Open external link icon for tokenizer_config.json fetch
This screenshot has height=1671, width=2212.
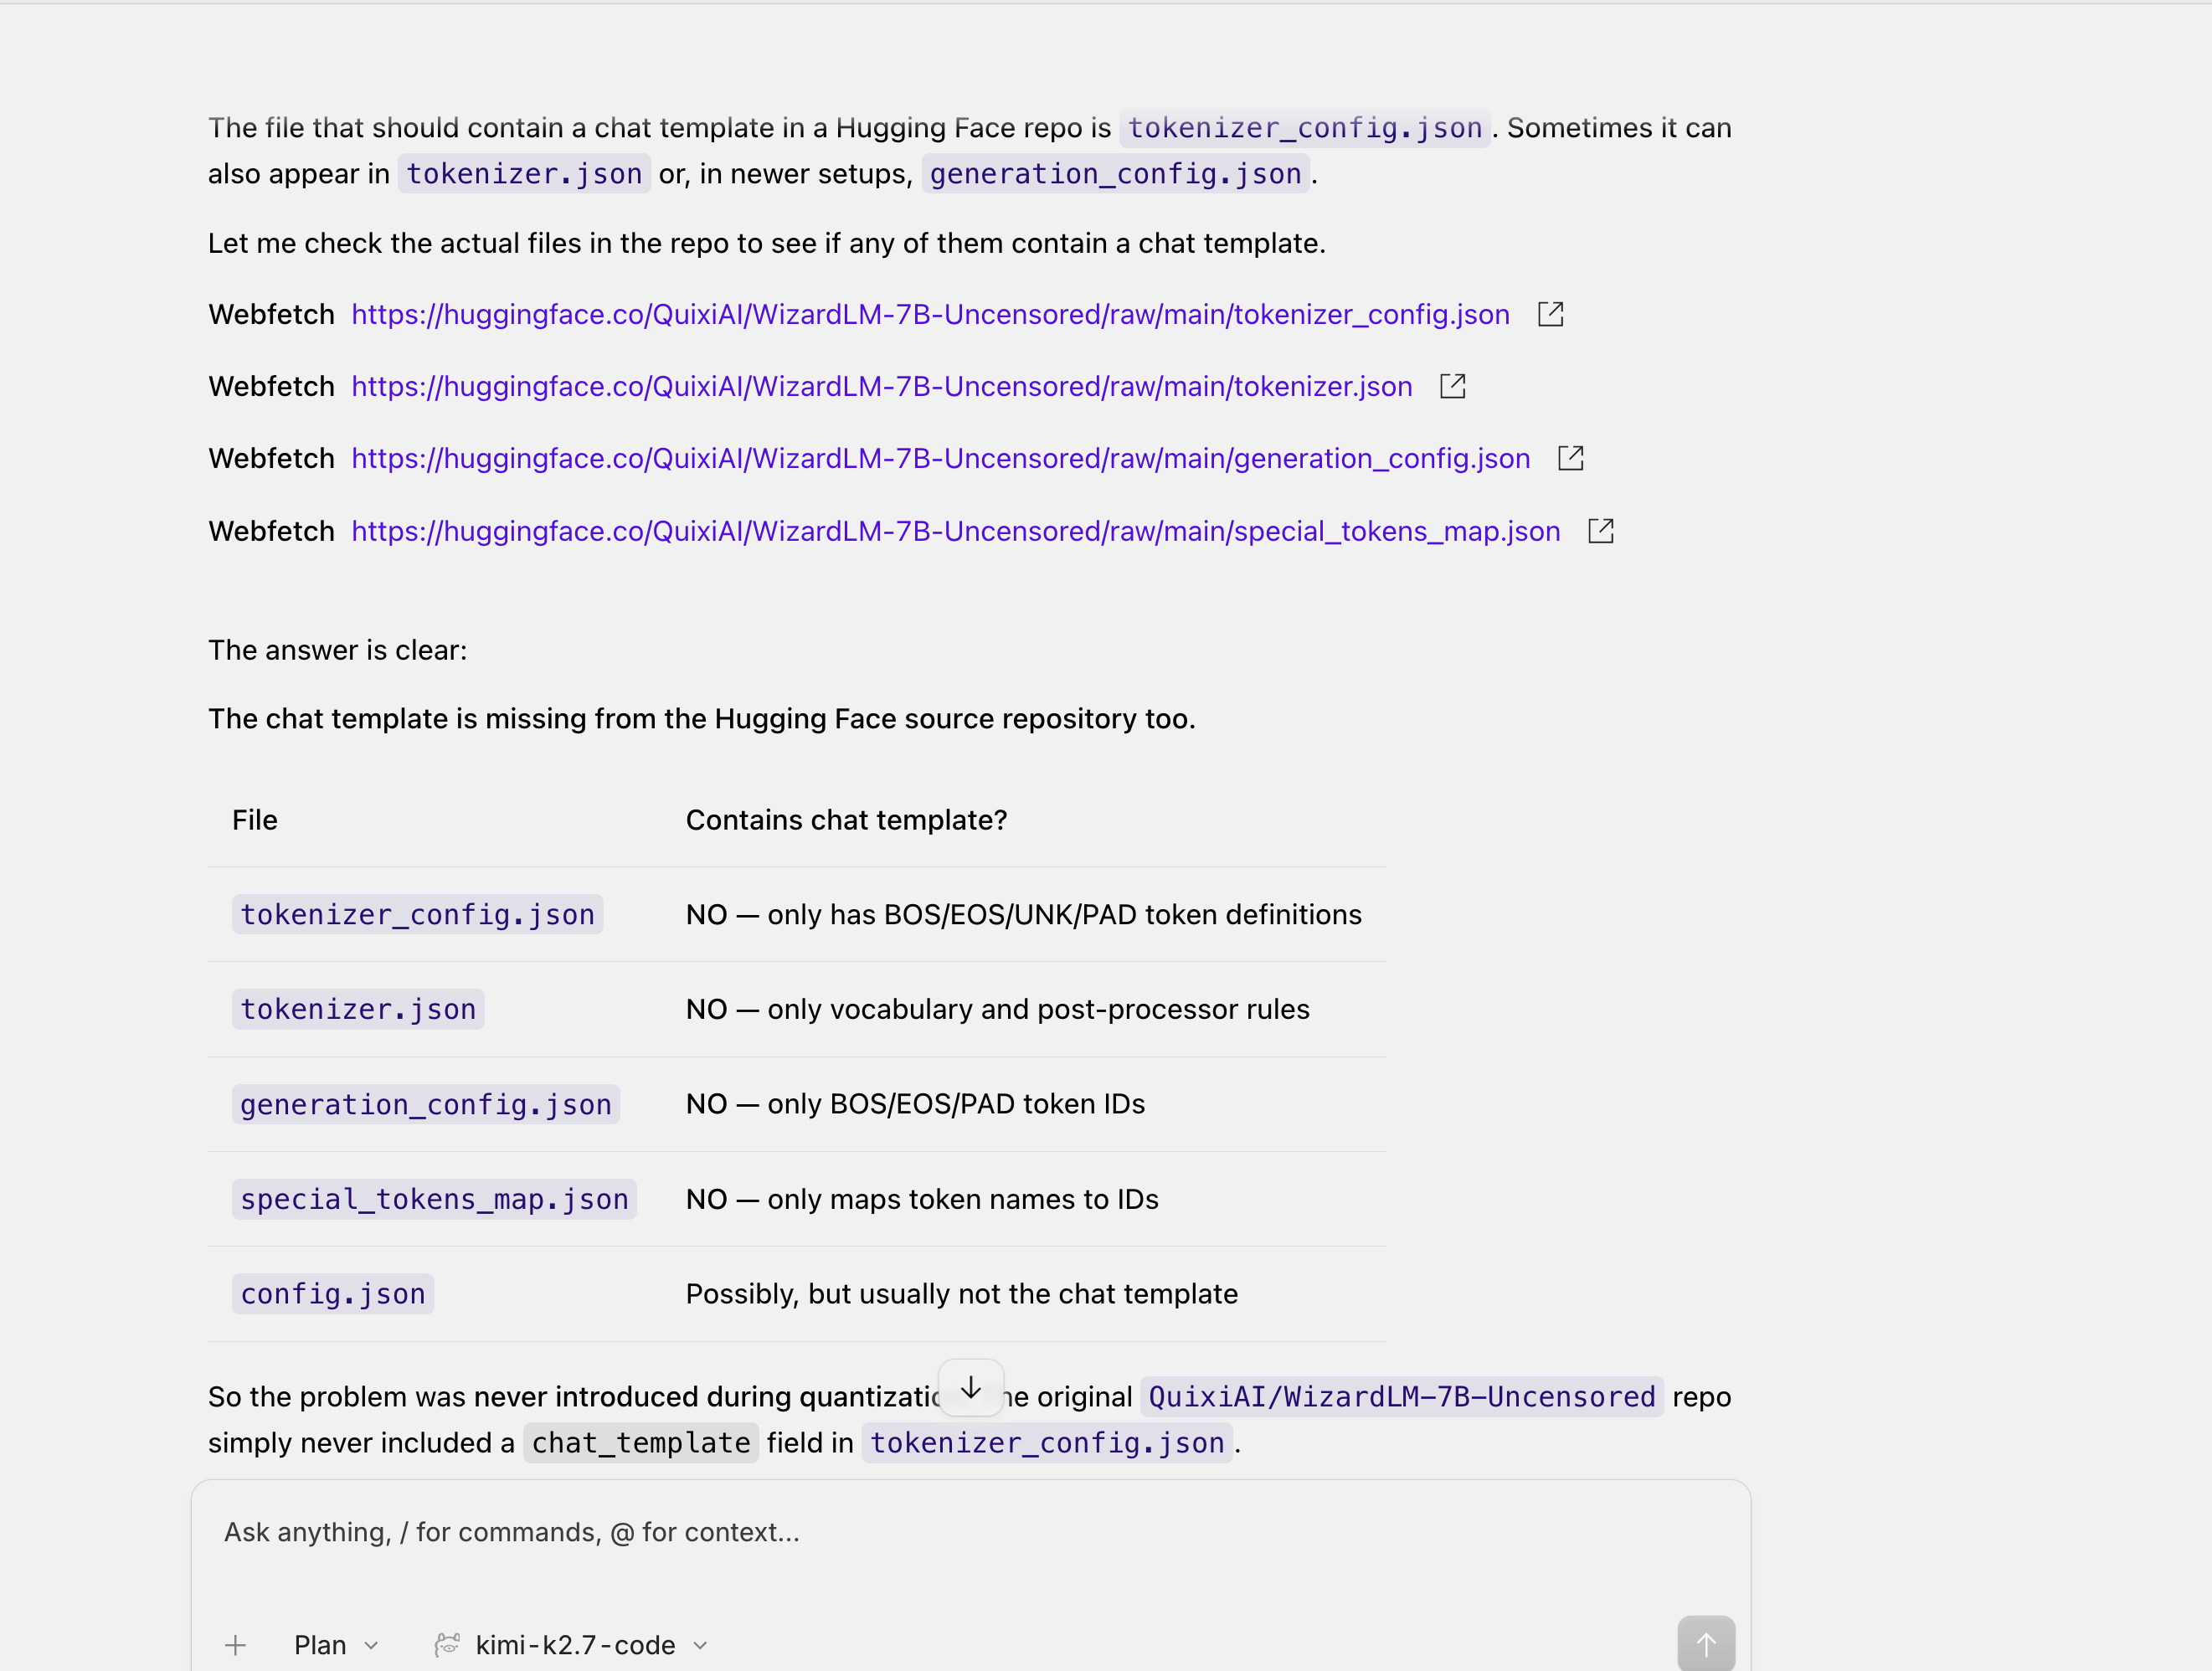(x=1550, y=314)
